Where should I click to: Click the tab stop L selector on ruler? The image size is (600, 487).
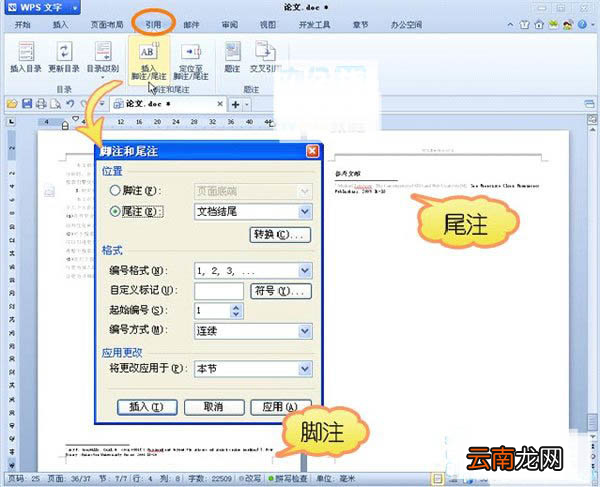coord(11,122)
